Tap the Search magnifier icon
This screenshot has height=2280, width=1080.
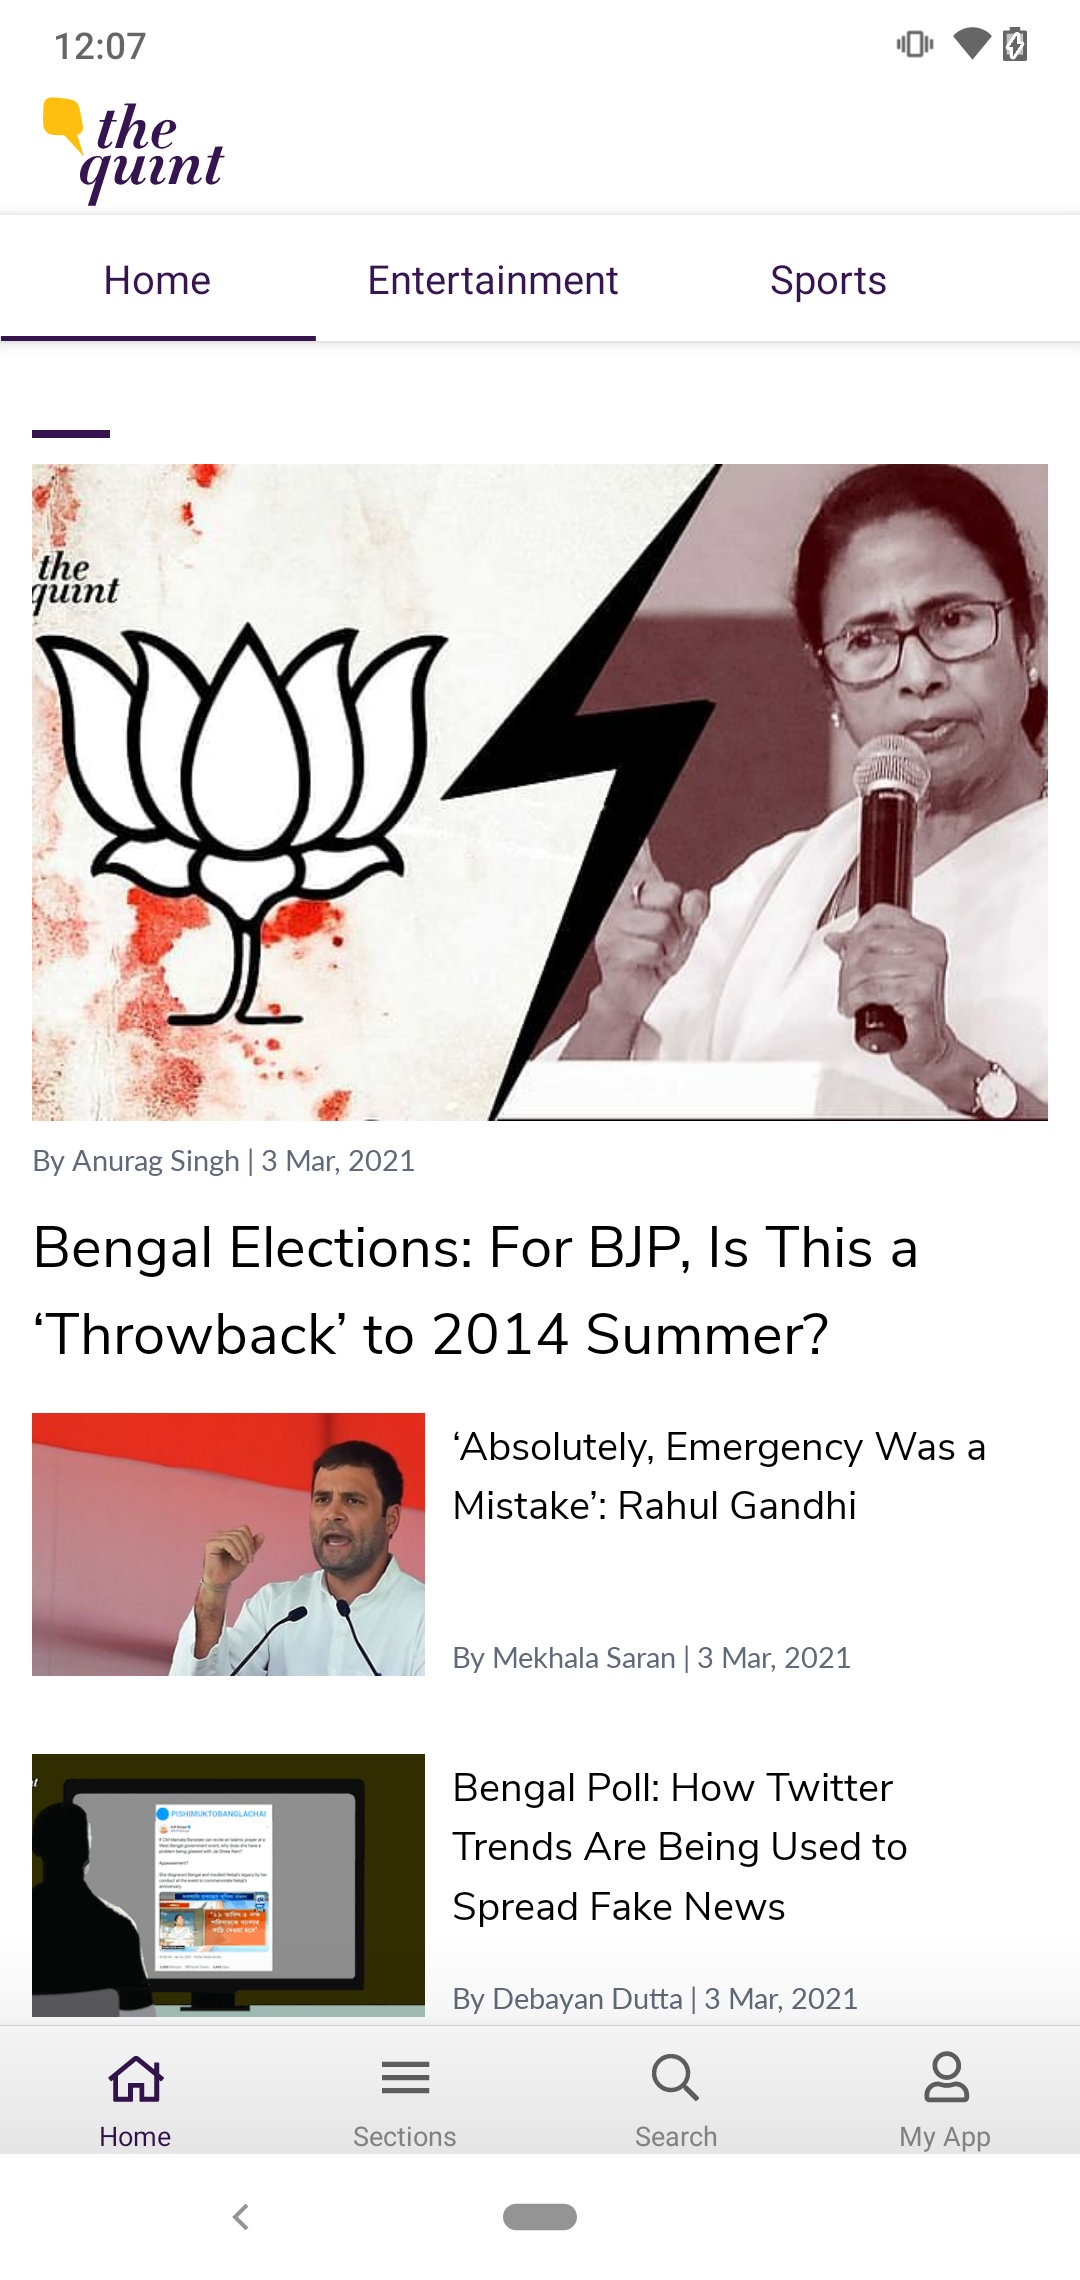(x=675, y=2078)
